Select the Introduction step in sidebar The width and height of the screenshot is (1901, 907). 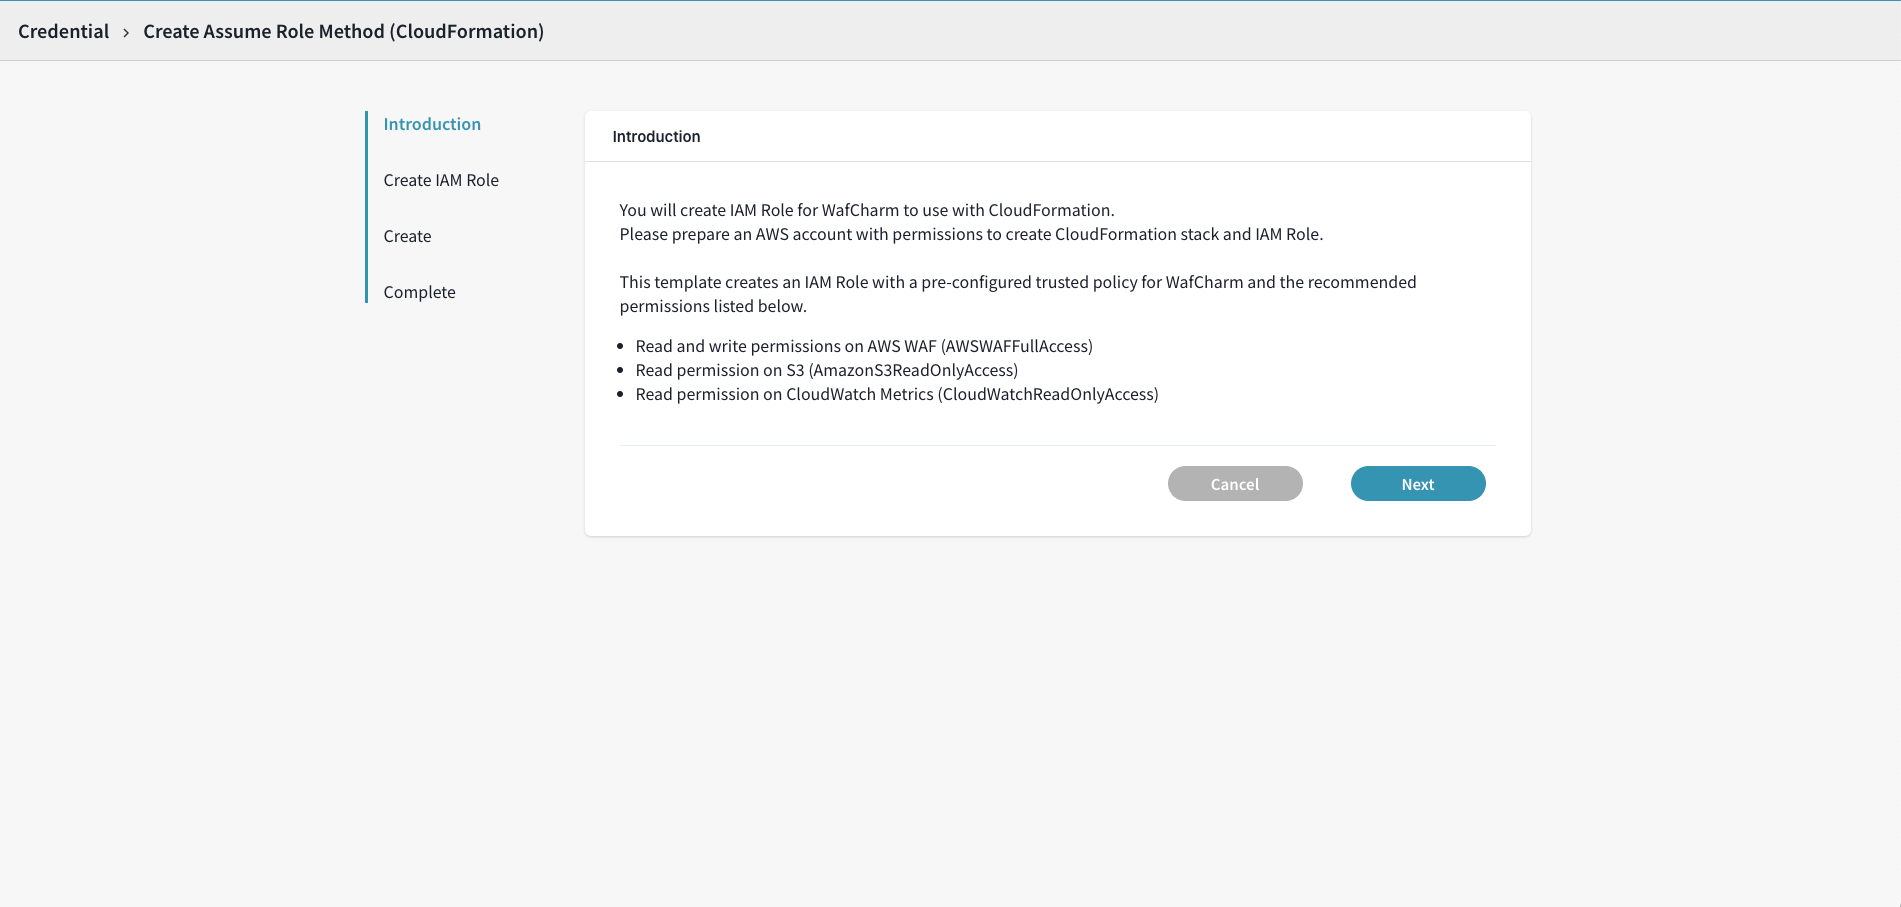432,124
